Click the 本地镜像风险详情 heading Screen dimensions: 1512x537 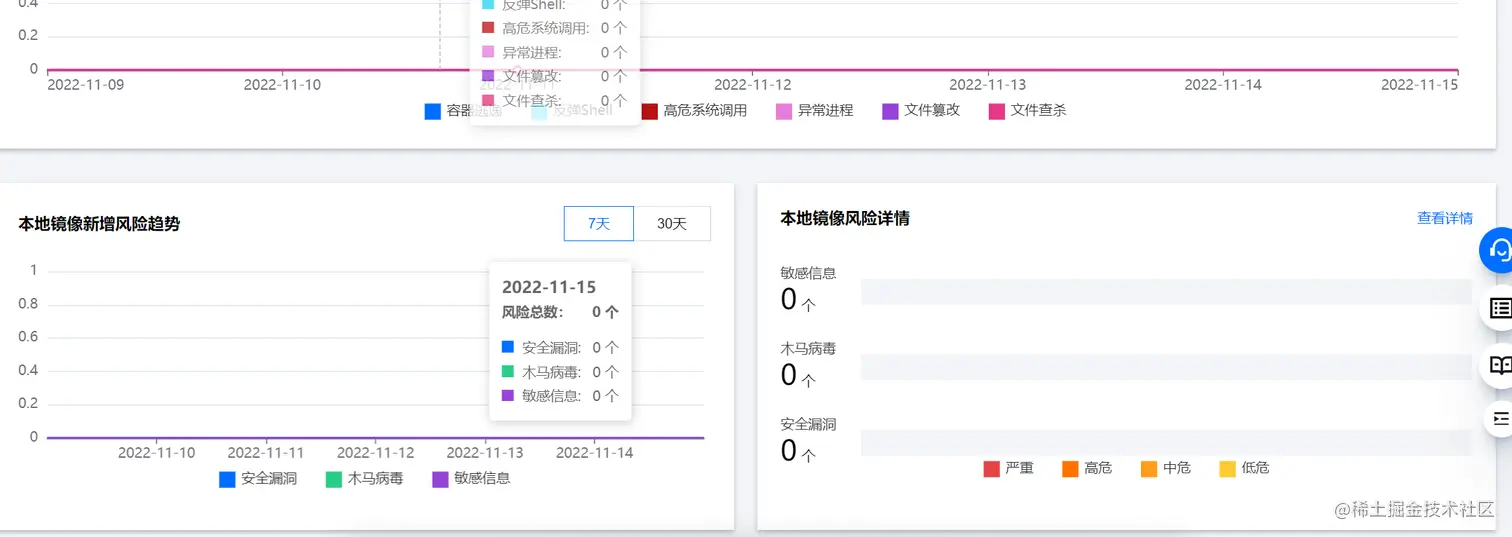(x=845, y=218)
